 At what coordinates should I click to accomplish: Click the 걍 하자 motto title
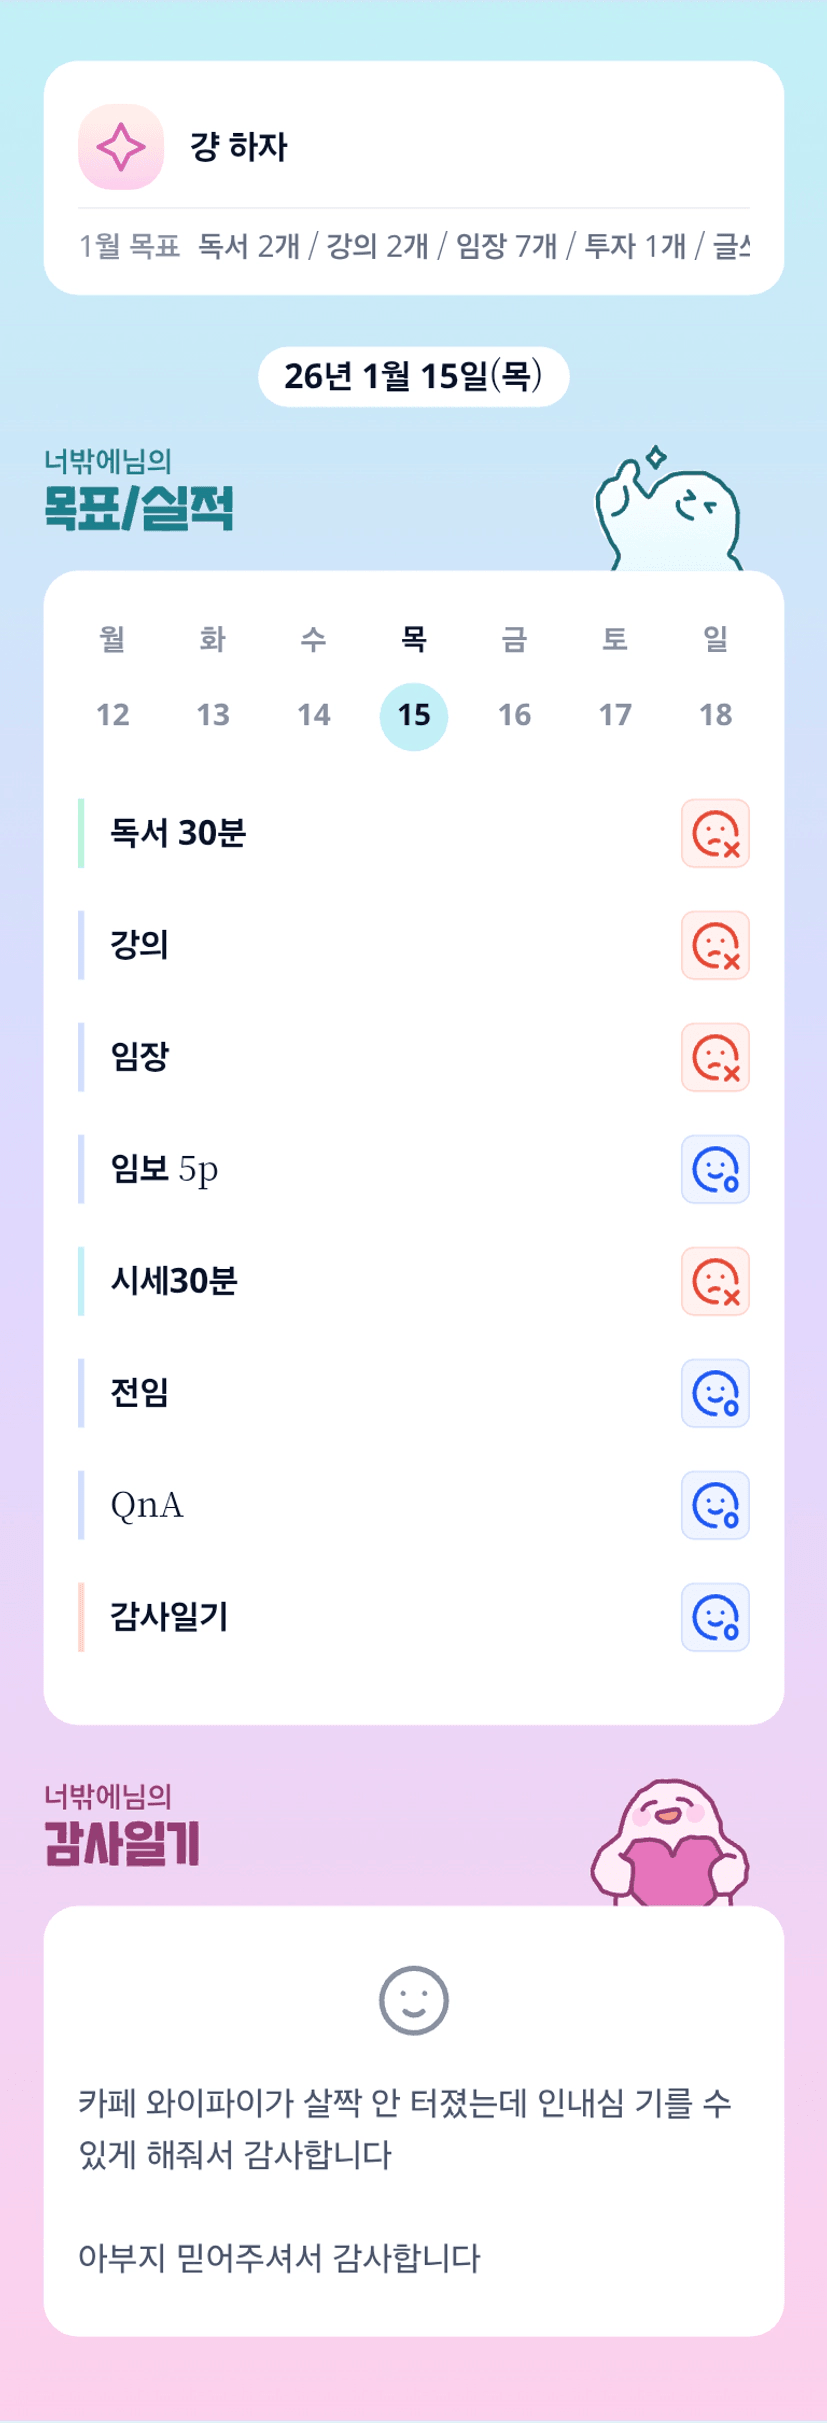pyautogui.click(x=239, y=147)
